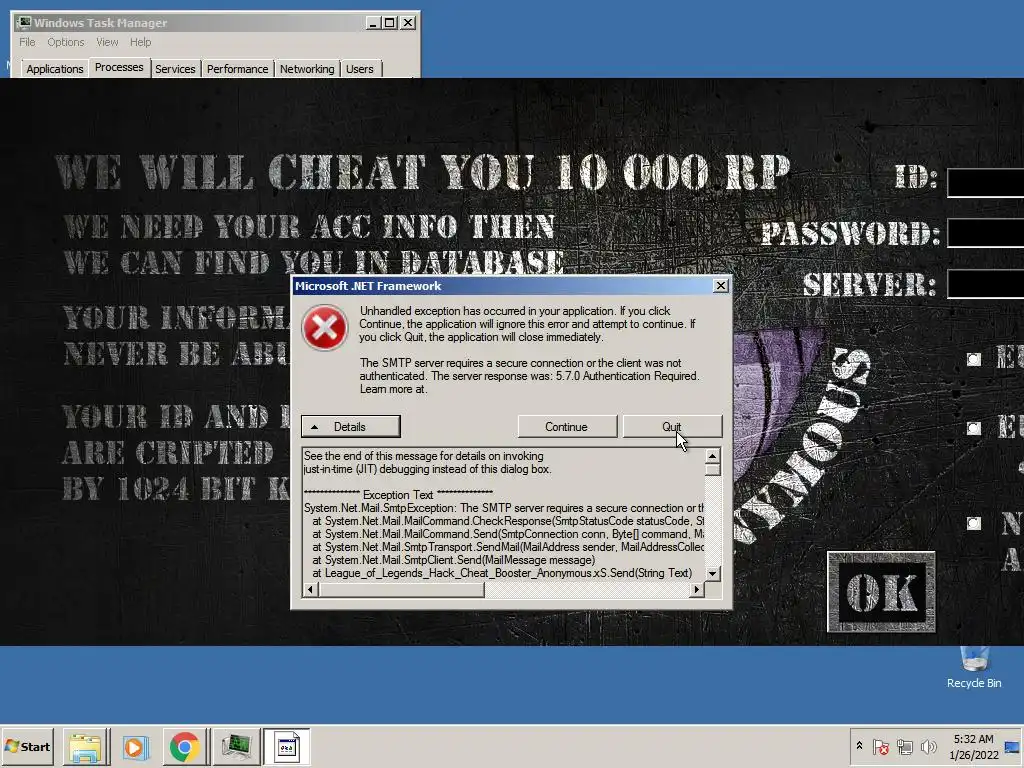
Task: Click horizontal scroll right arrow in details
Action: (697, 590)
